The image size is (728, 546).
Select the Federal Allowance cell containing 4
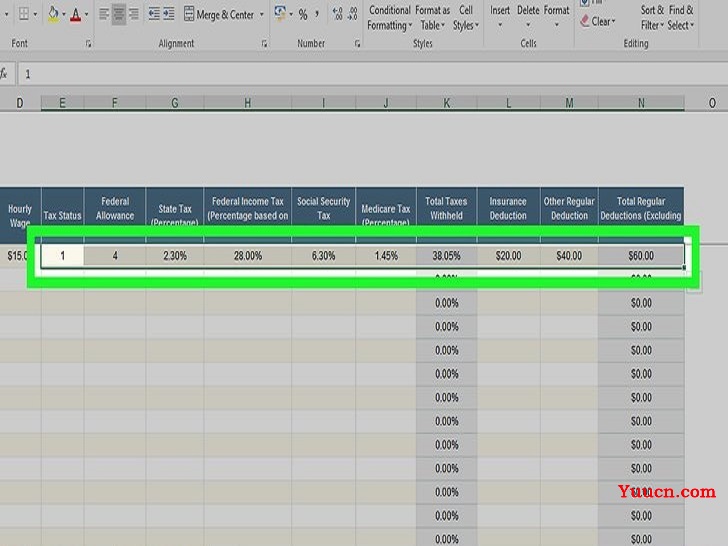tap(115, 256)
